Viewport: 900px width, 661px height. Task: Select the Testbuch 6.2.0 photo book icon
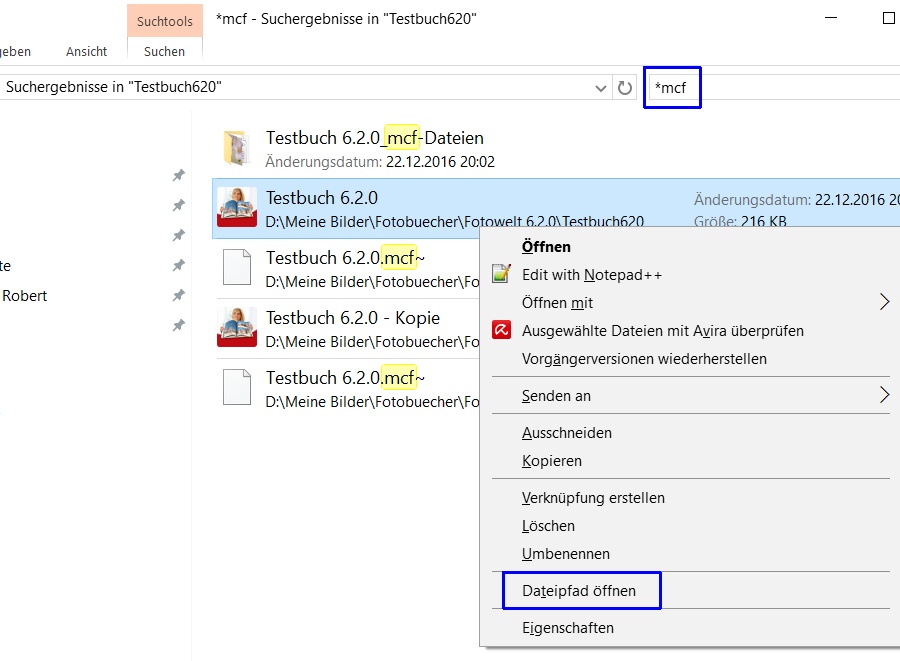[237, 208]
